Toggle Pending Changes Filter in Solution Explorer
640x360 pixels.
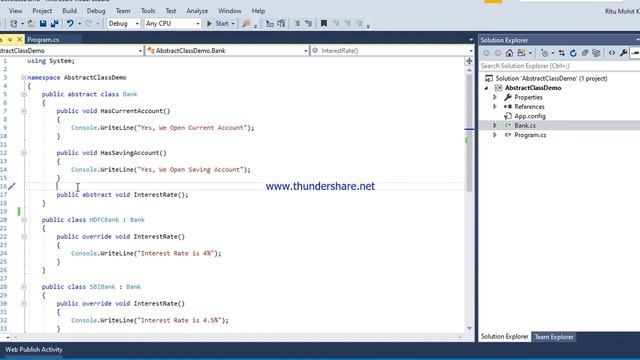(x=544, y=53)
